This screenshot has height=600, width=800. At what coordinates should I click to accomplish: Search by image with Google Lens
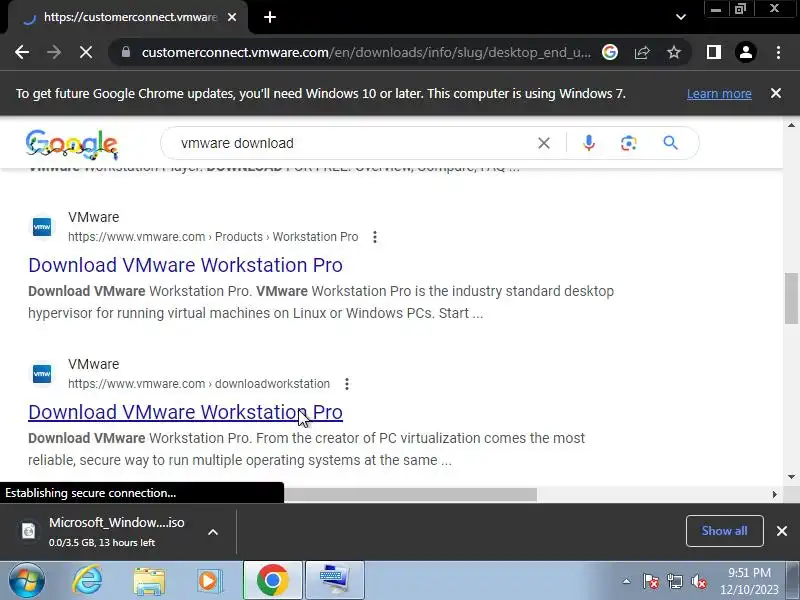629,143
